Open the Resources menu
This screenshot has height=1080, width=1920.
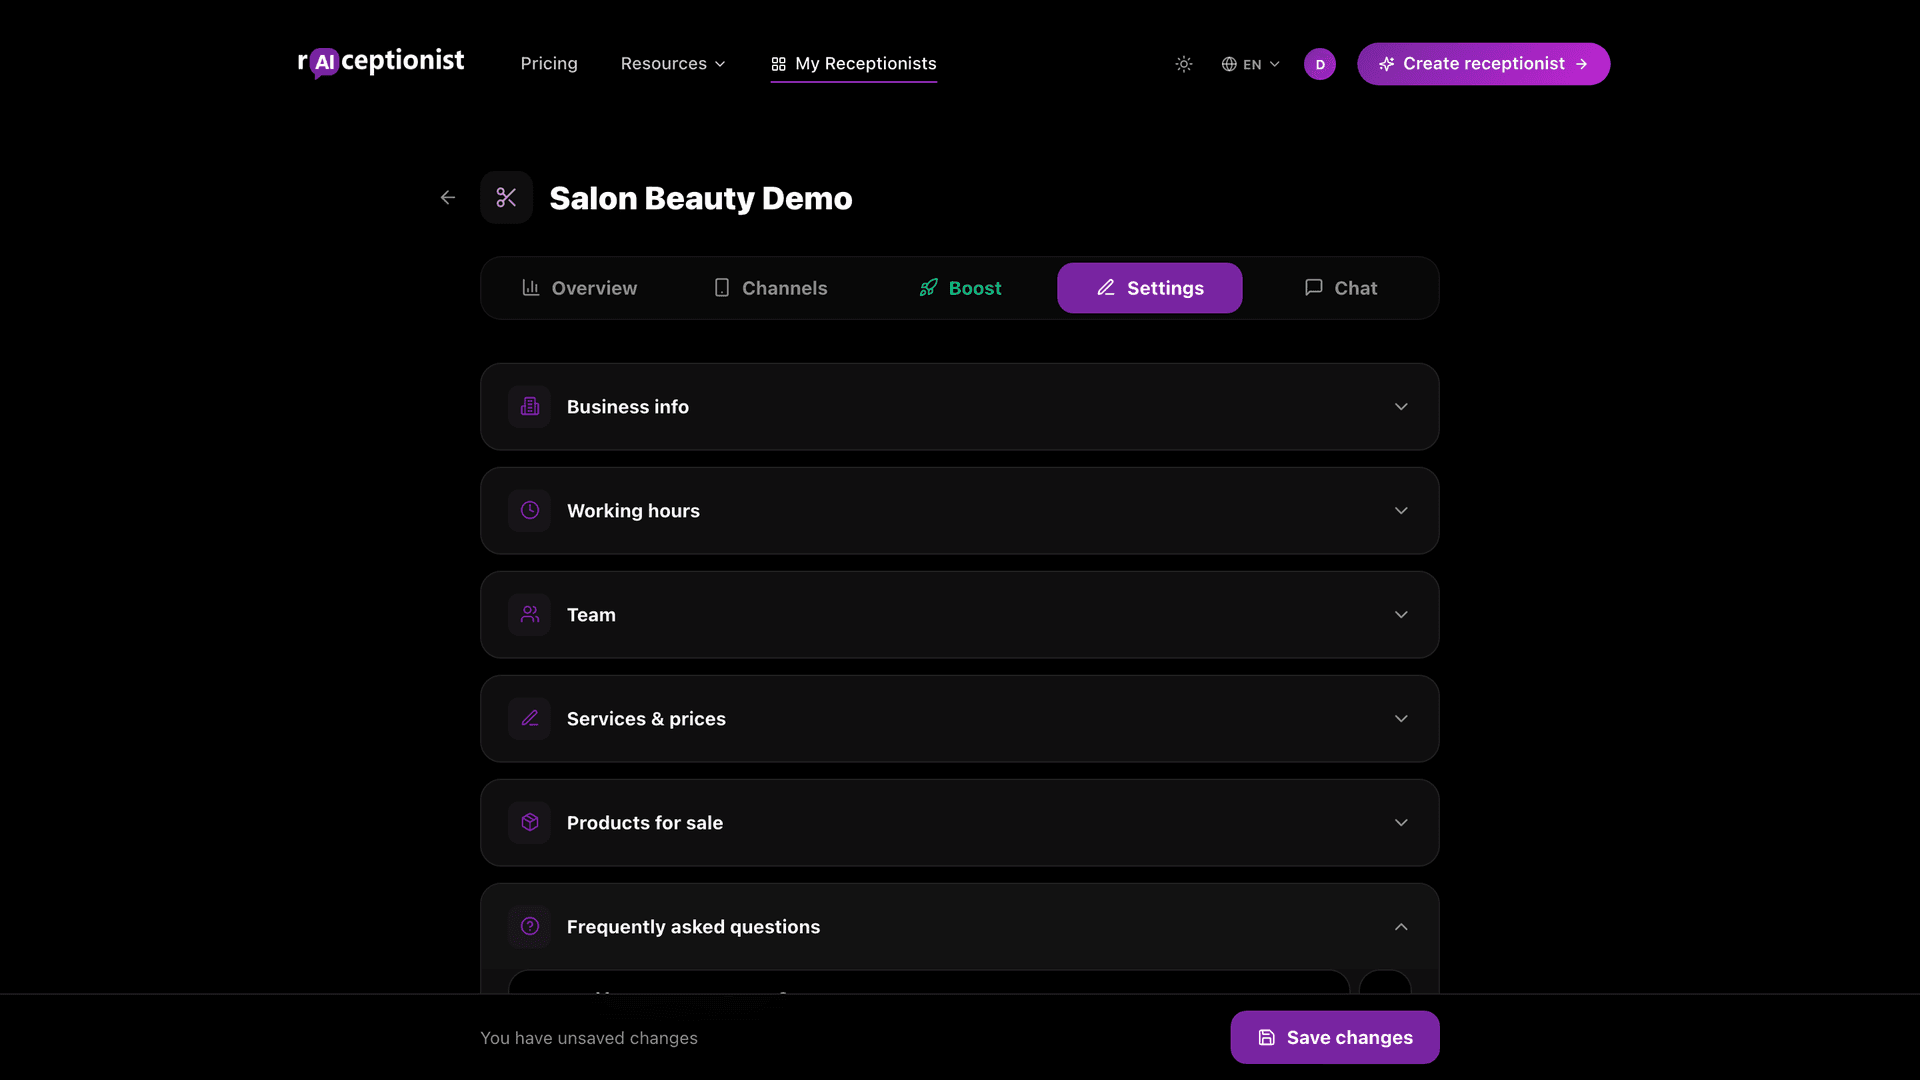(x=673, y=64)
